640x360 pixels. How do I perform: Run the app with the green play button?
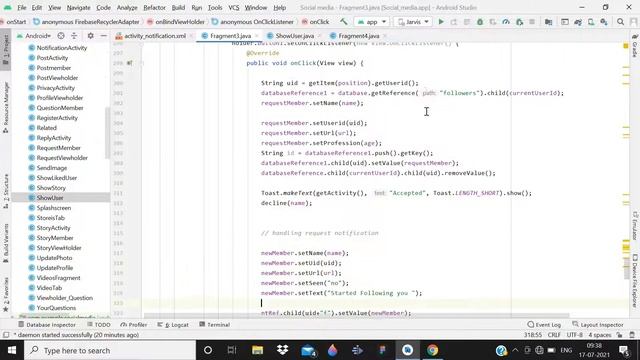click(x=441, y=22)
